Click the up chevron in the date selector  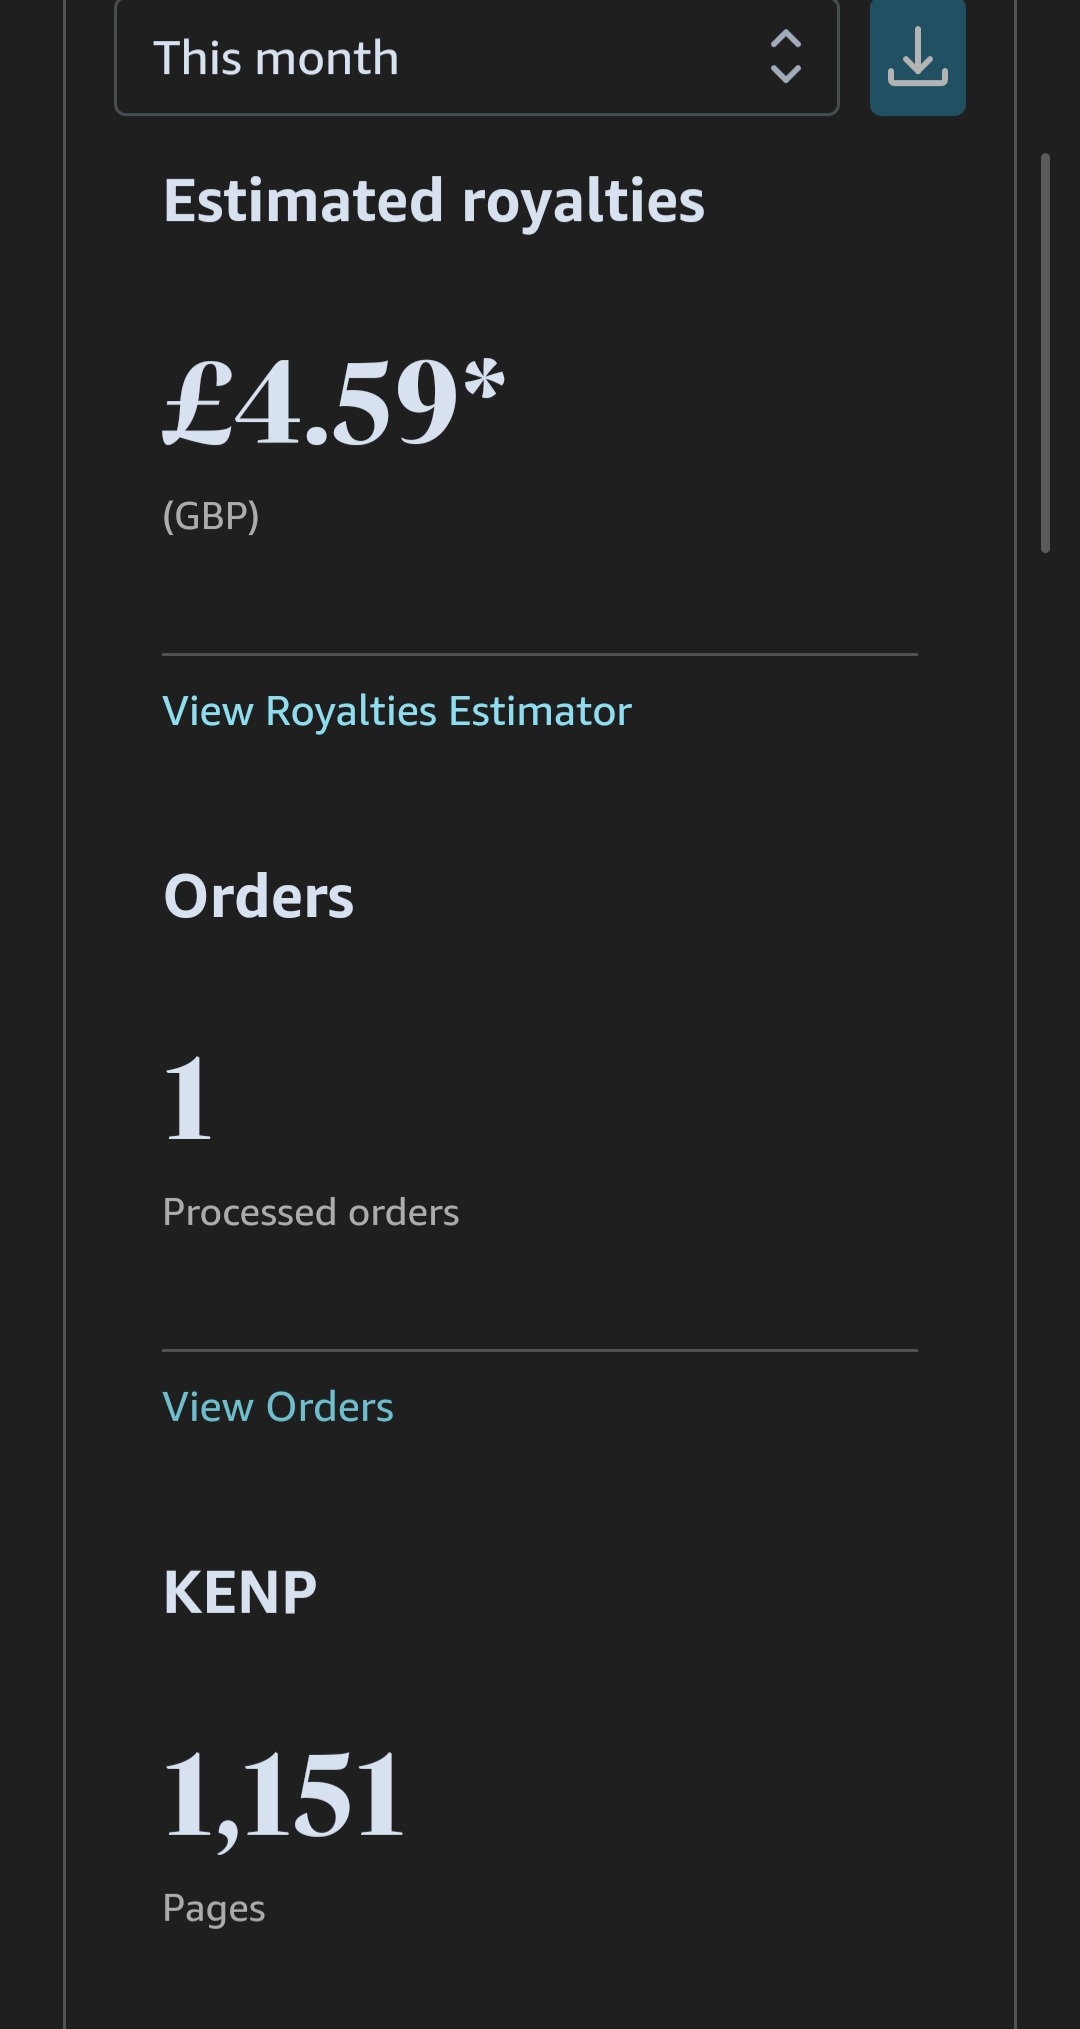pos(786,39)
